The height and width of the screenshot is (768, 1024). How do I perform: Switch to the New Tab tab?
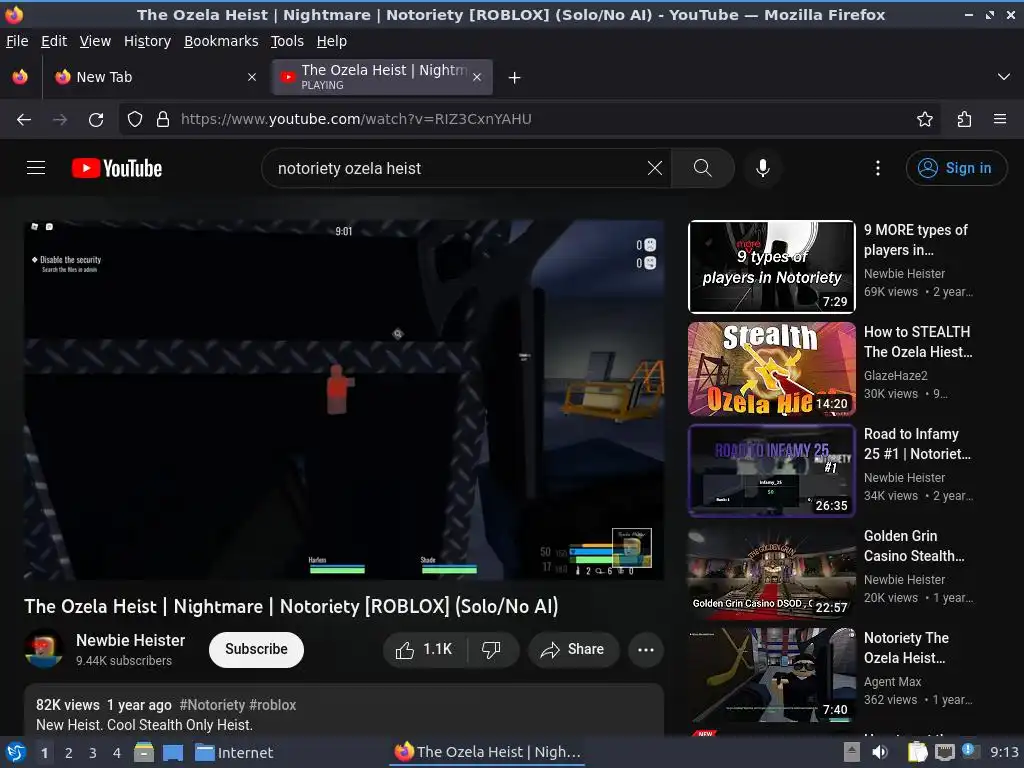[155, 77]
